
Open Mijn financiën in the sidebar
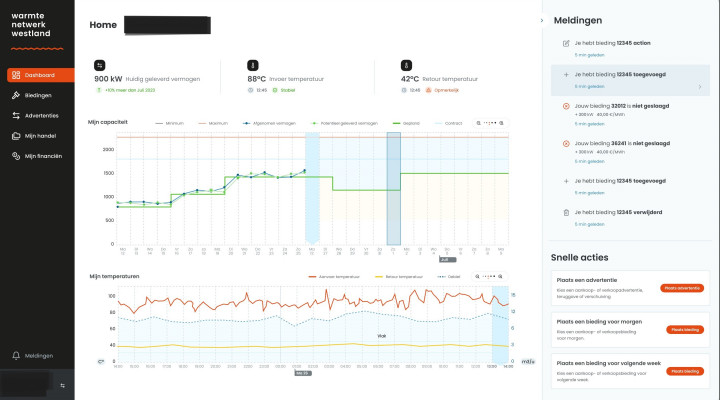38,156
